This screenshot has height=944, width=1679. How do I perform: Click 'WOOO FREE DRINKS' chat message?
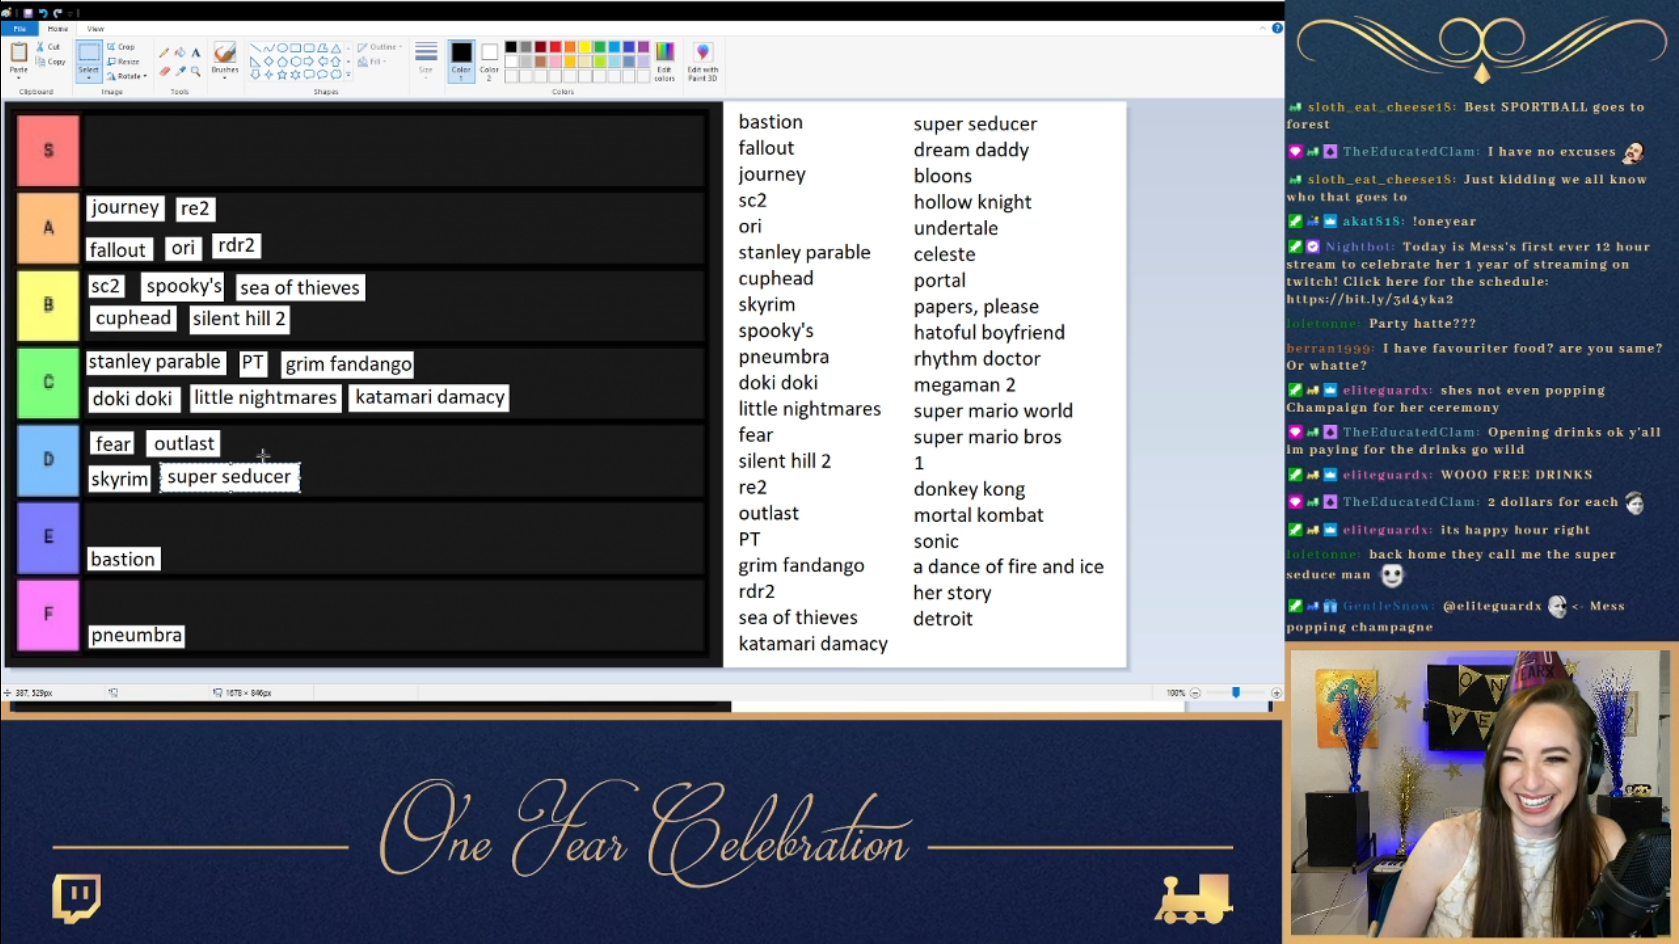click(x=1516, y=475)
